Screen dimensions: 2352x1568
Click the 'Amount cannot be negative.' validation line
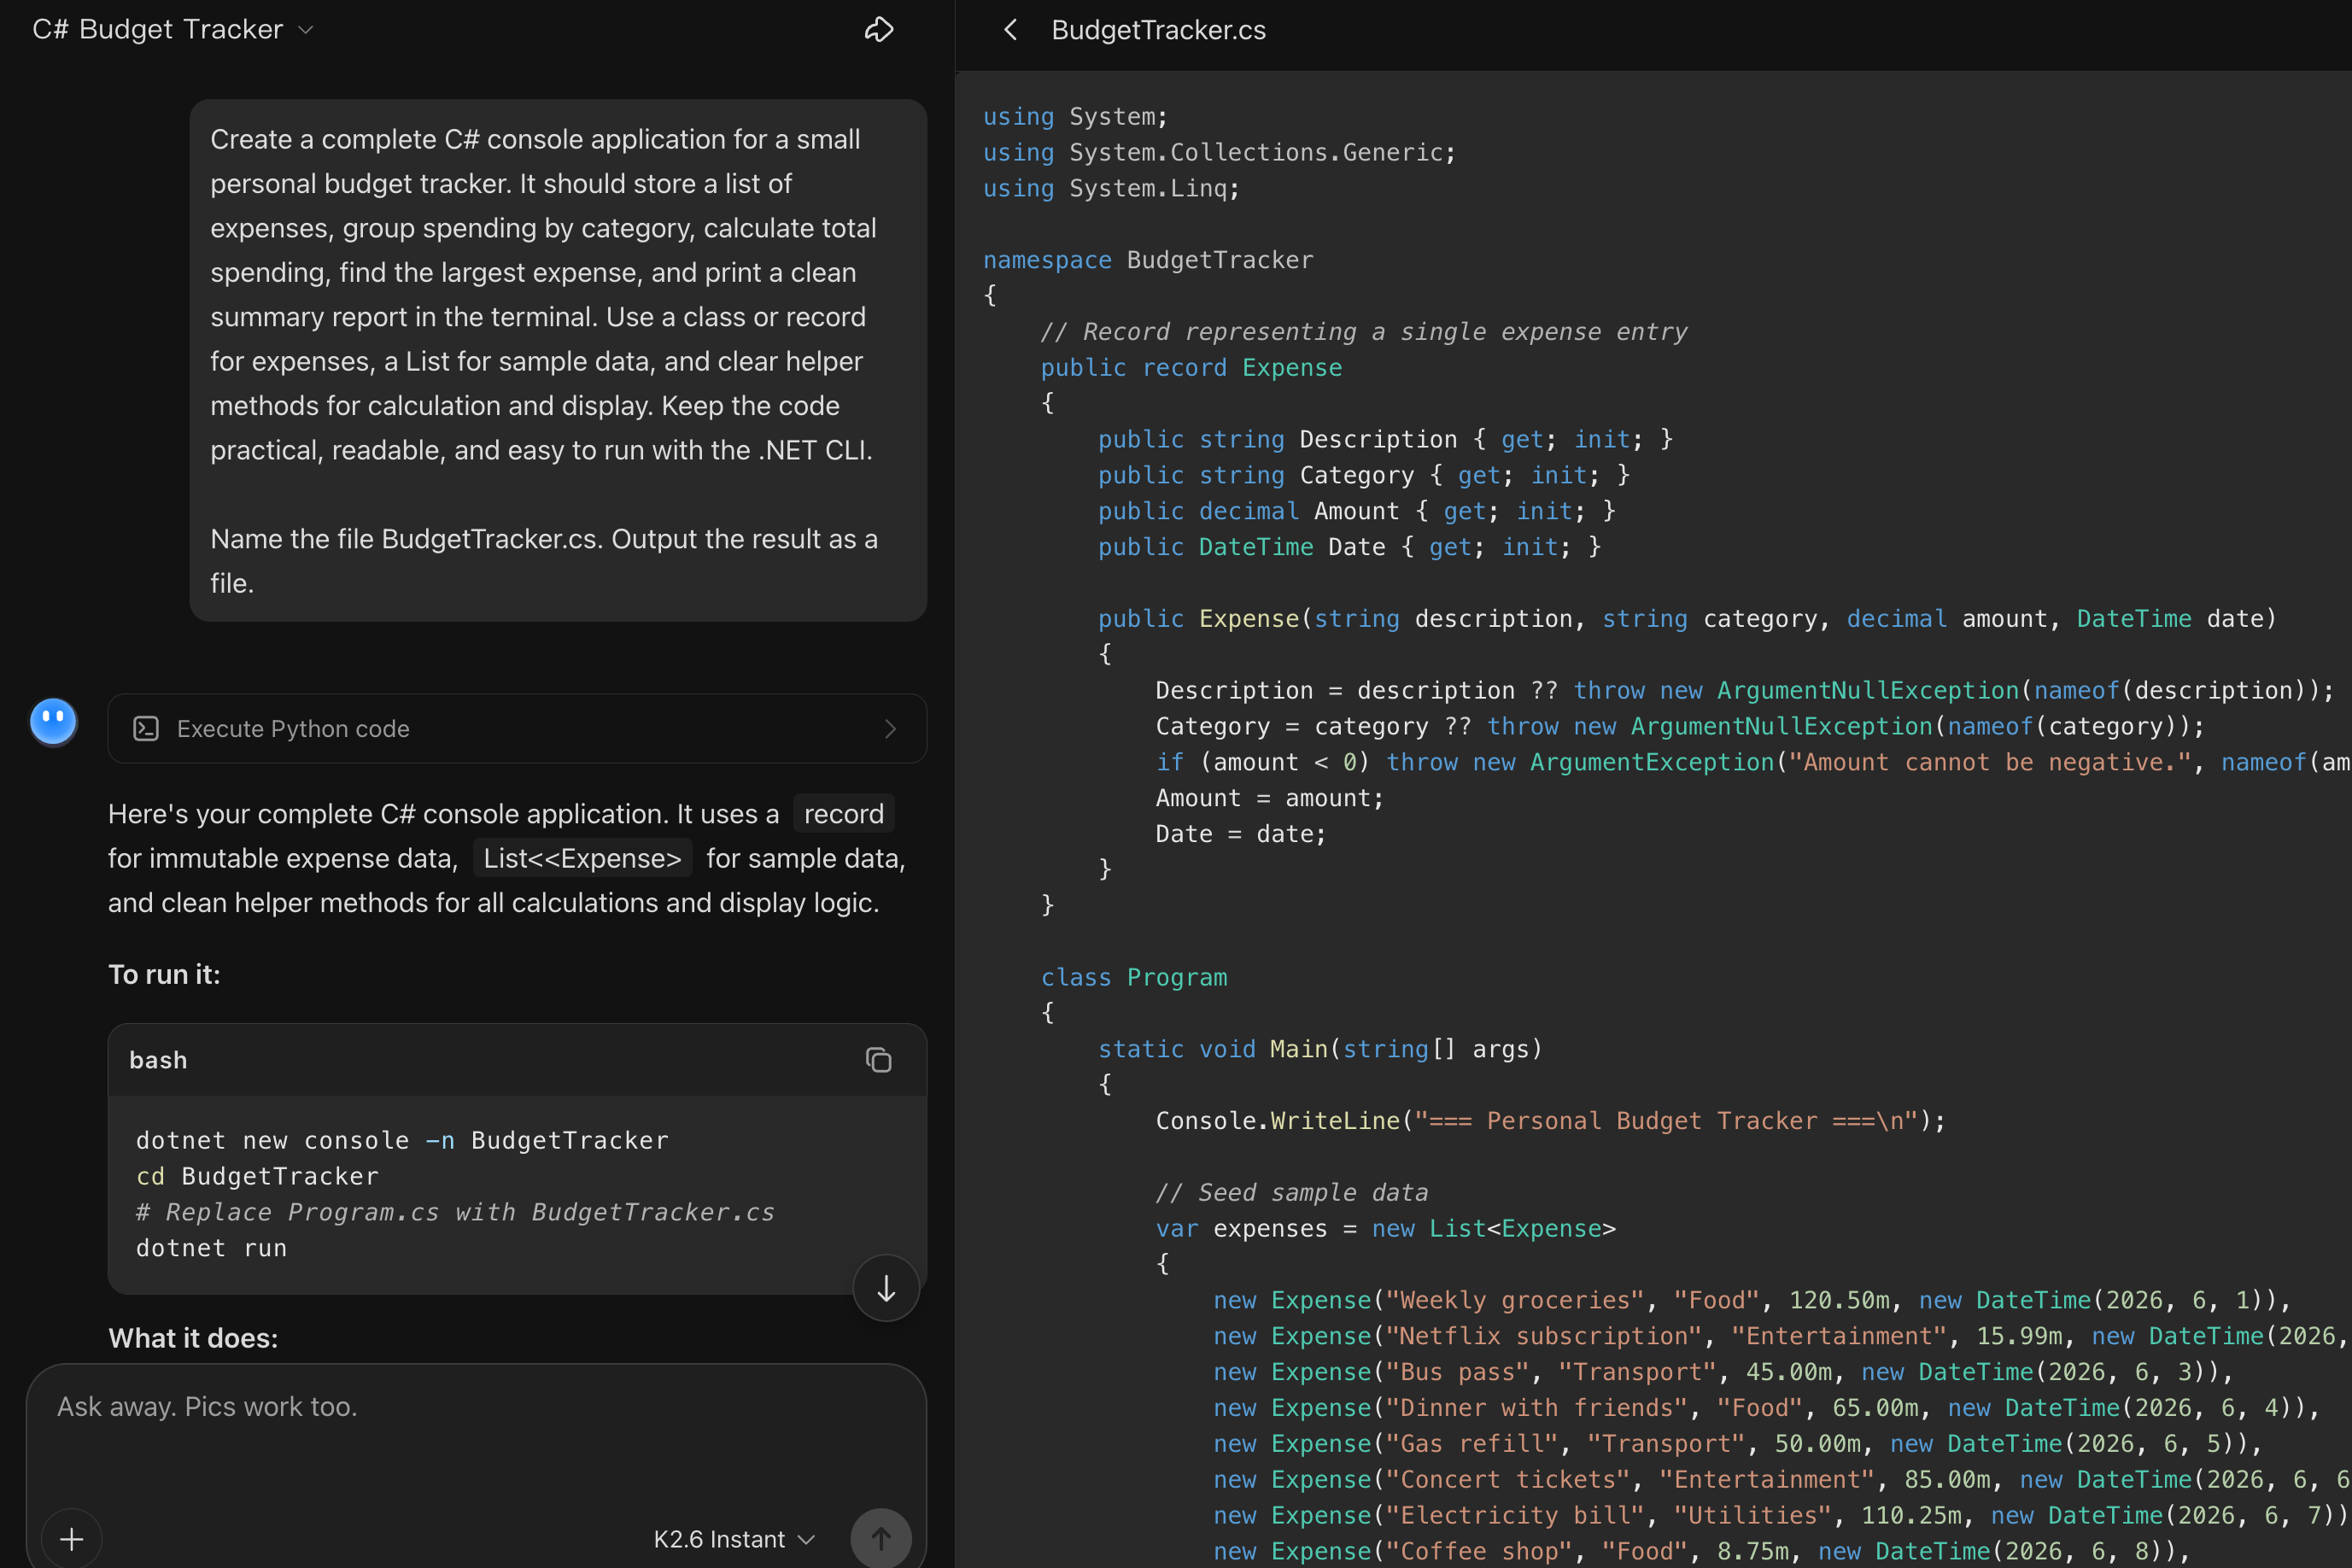[x=1753, y=762]
